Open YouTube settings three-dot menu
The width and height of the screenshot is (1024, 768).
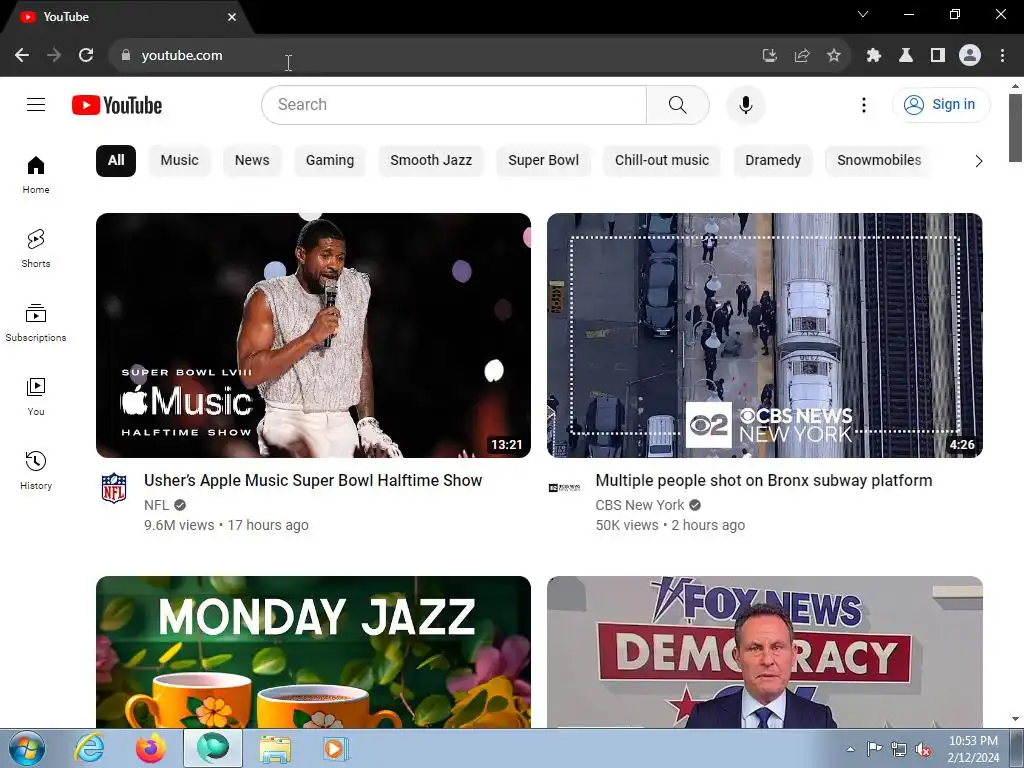coord(864,104)
